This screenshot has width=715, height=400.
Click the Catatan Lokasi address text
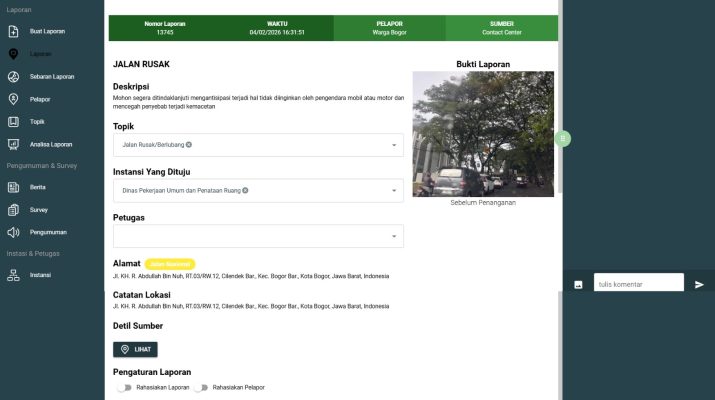[x=251, y=306]
